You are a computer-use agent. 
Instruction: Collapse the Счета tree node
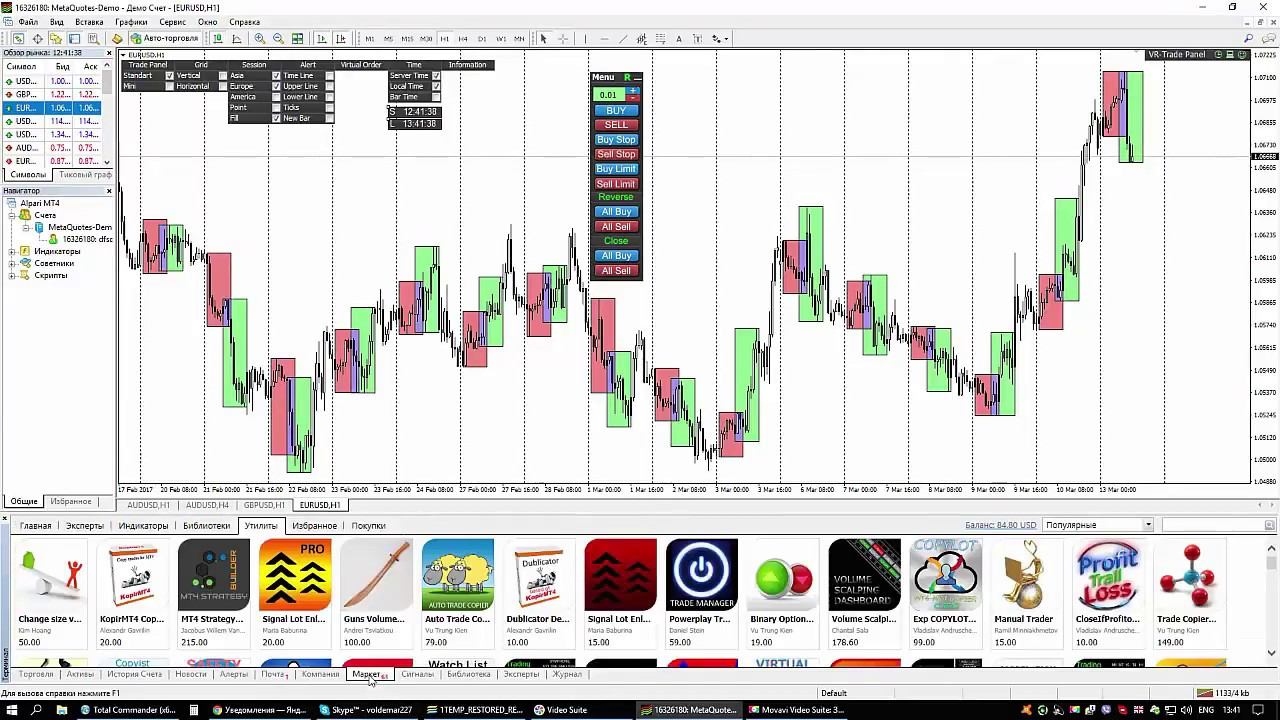[x=12, y=215]
